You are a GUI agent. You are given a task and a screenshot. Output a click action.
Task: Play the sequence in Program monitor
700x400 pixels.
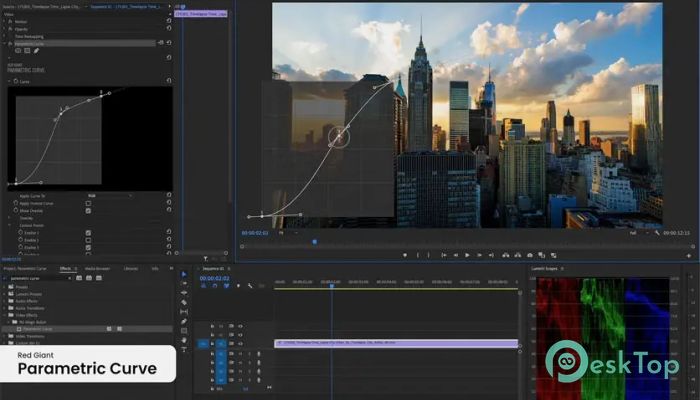point(467,255)
